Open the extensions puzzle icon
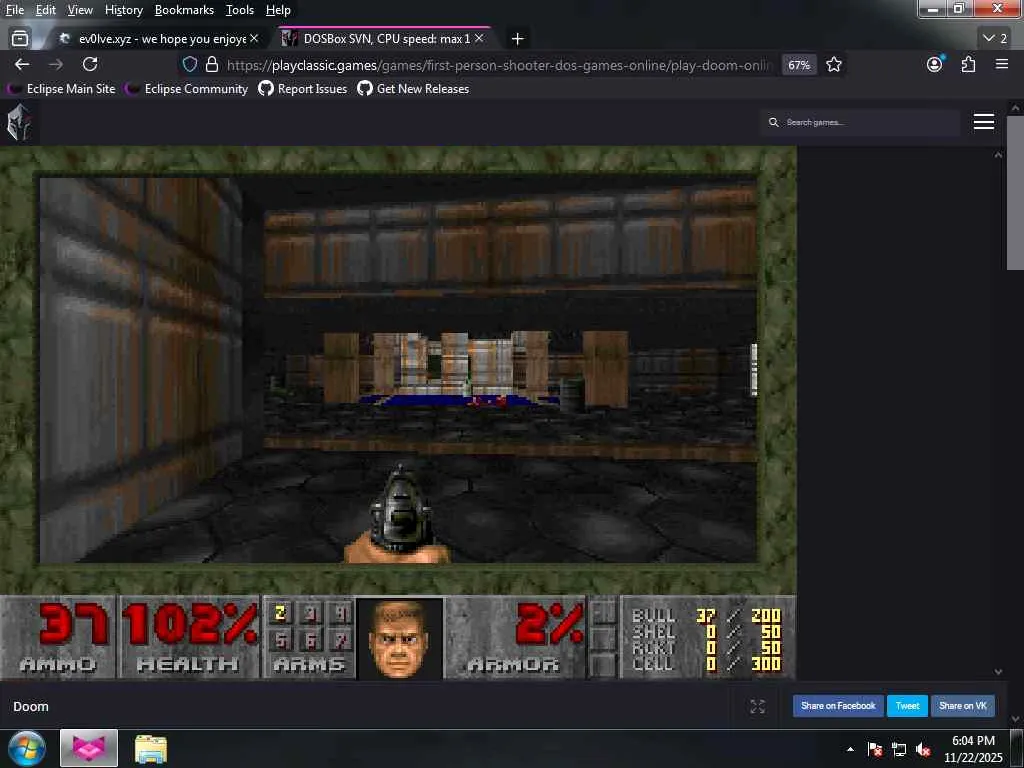 pyautogui.click(x=968, y=64)
